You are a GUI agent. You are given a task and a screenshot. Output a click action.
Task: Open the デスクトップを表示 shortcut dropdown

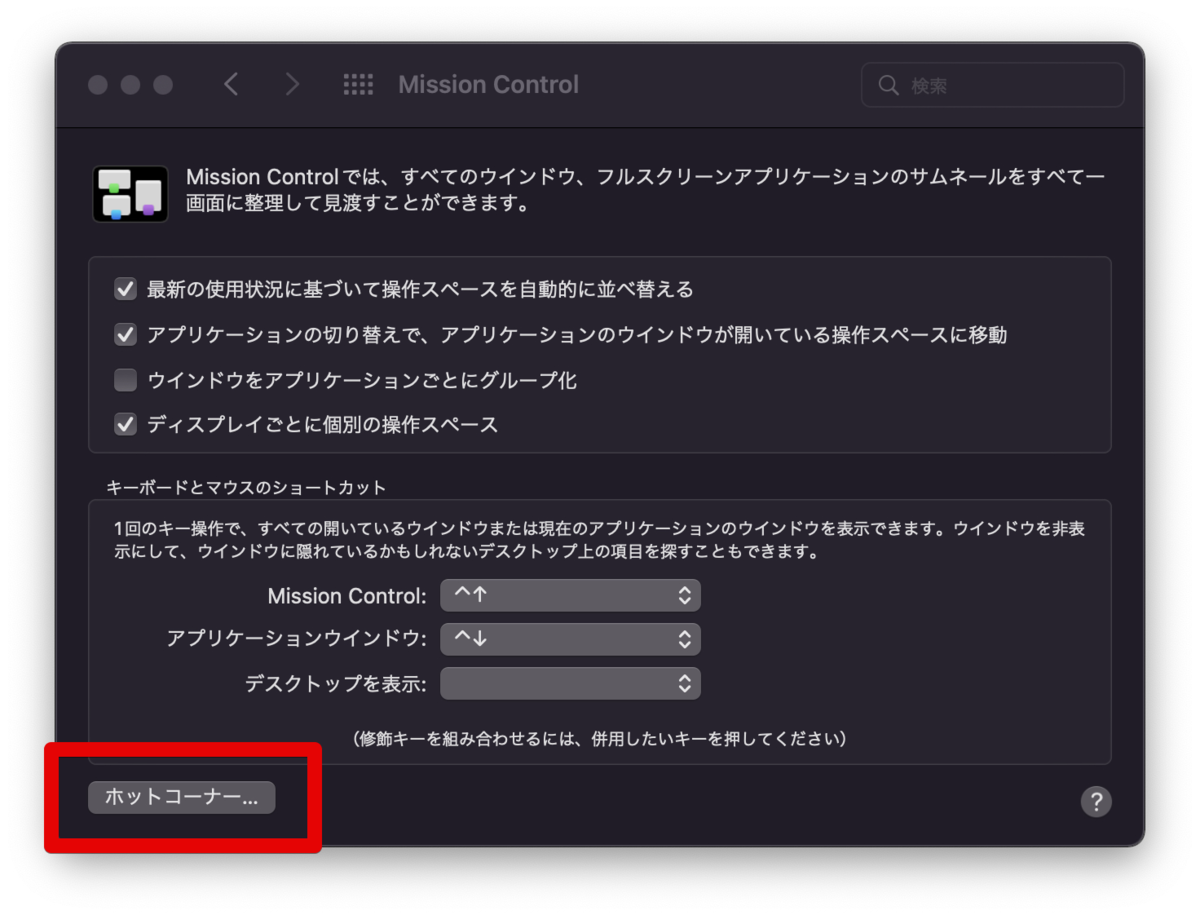(x=571, y=683)
